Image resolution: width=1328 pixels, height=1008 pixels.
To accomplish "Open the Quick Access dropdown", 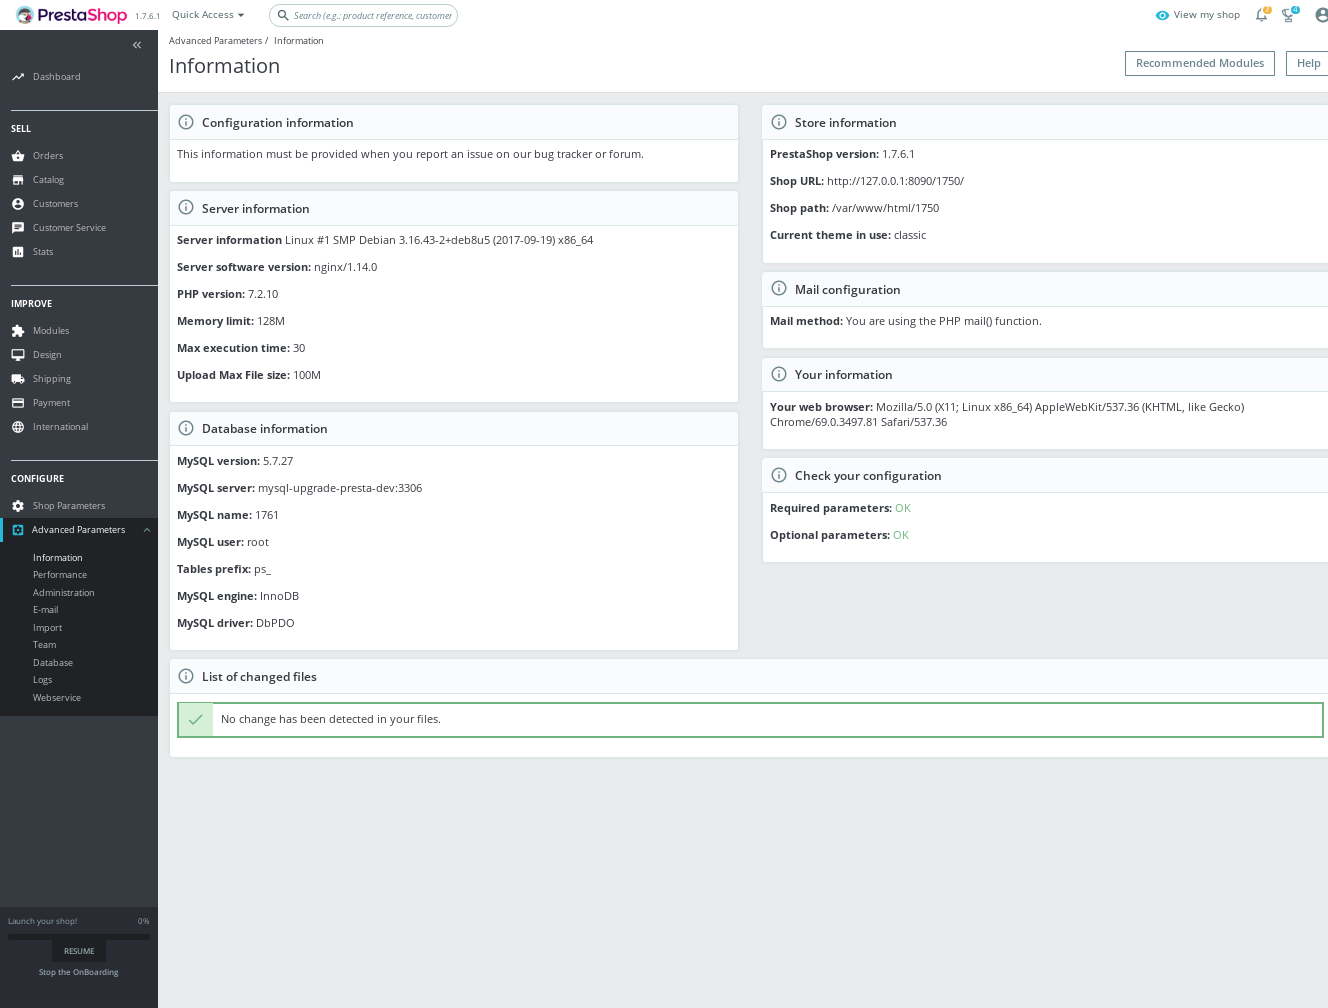I will coord(208,15).
